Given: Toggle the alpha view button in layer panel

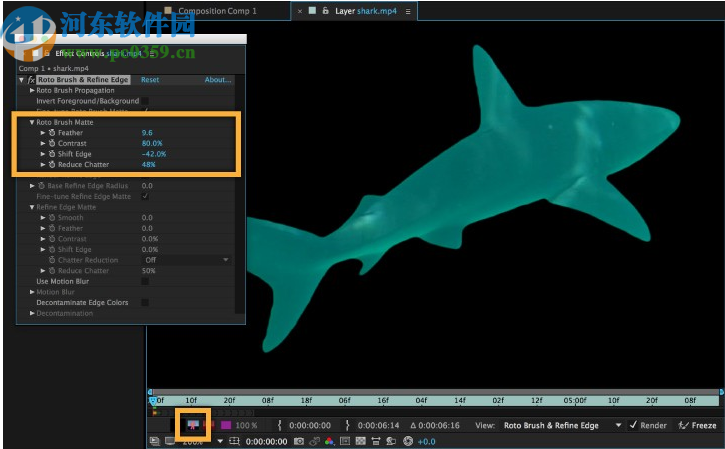Looking at the screenshot, I should pyautogui.click(x=191, y=425).
